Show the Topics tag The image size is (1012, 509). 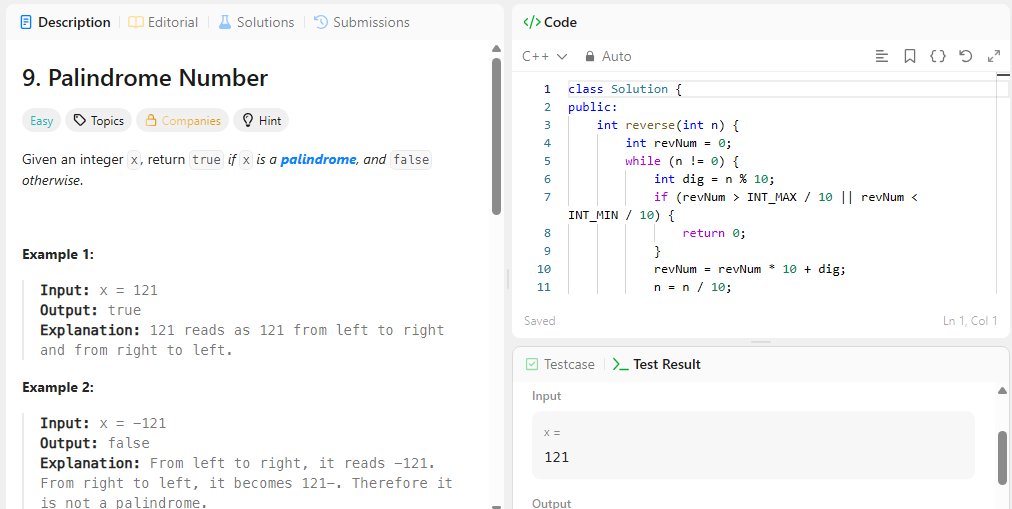[x=99, y=121]
